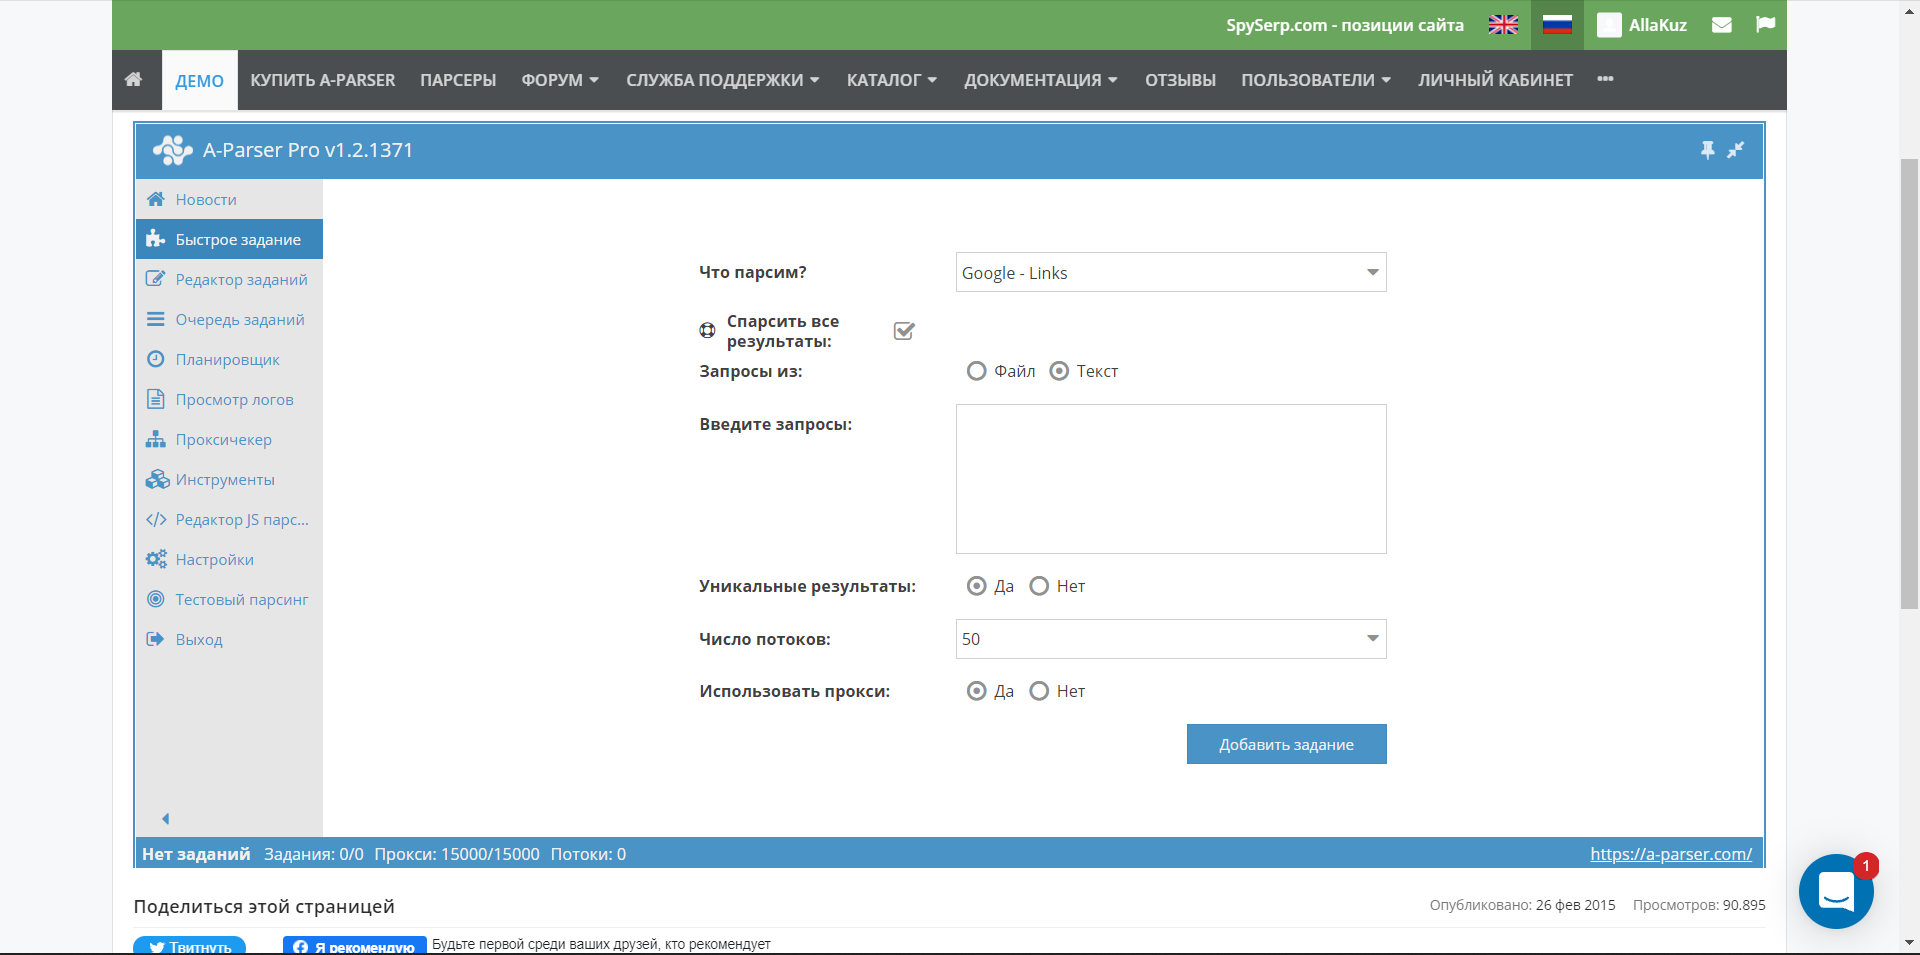Click the Нет заданий status text
Image resolution: width=1920 pixels, height=955 pixels.
tap(196, 854)
